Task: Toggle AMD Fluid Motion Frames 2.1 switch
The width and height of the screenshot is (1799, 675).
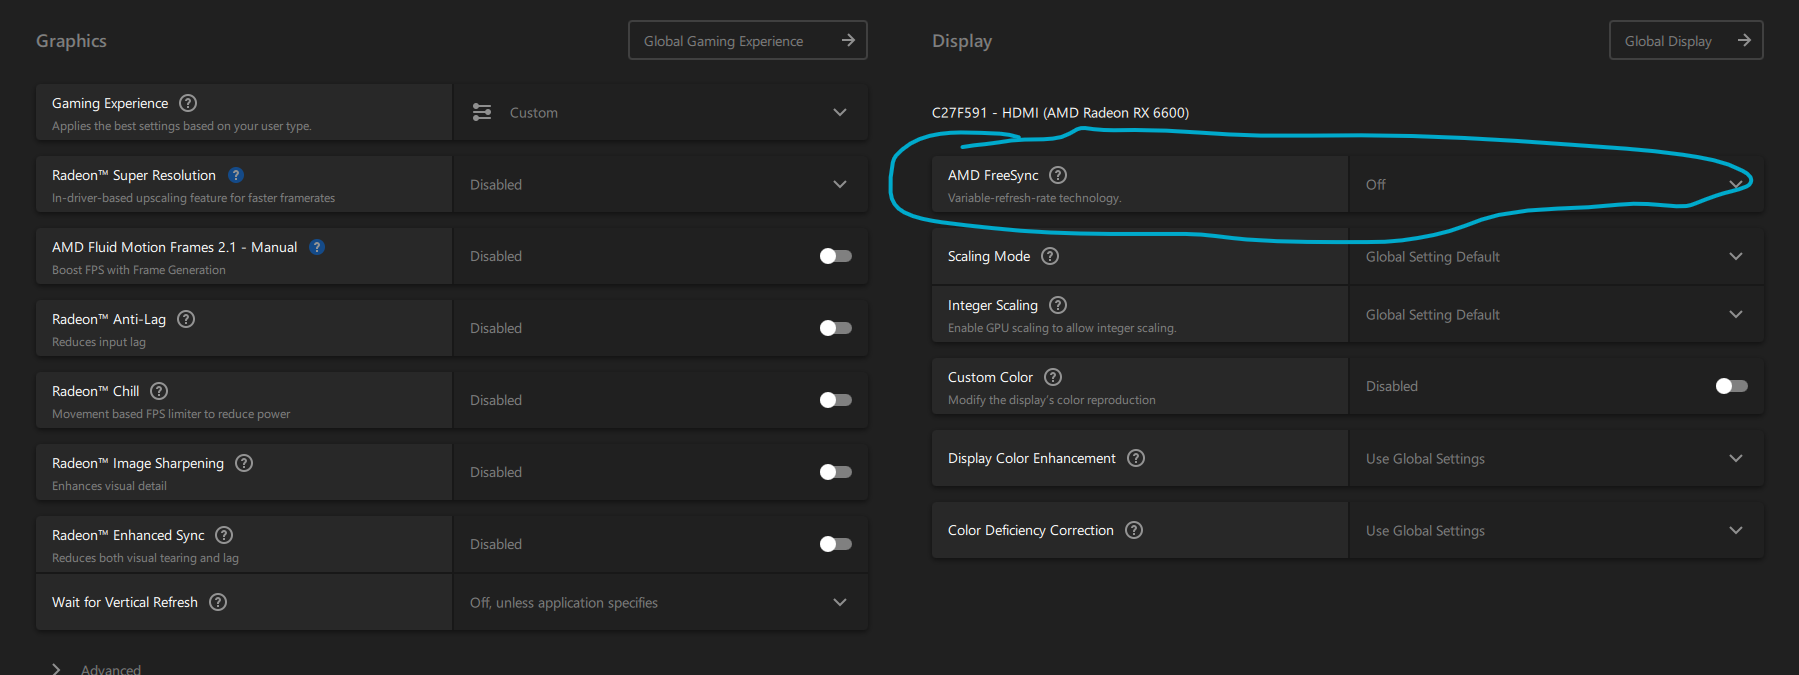Action: pos(836,256)
